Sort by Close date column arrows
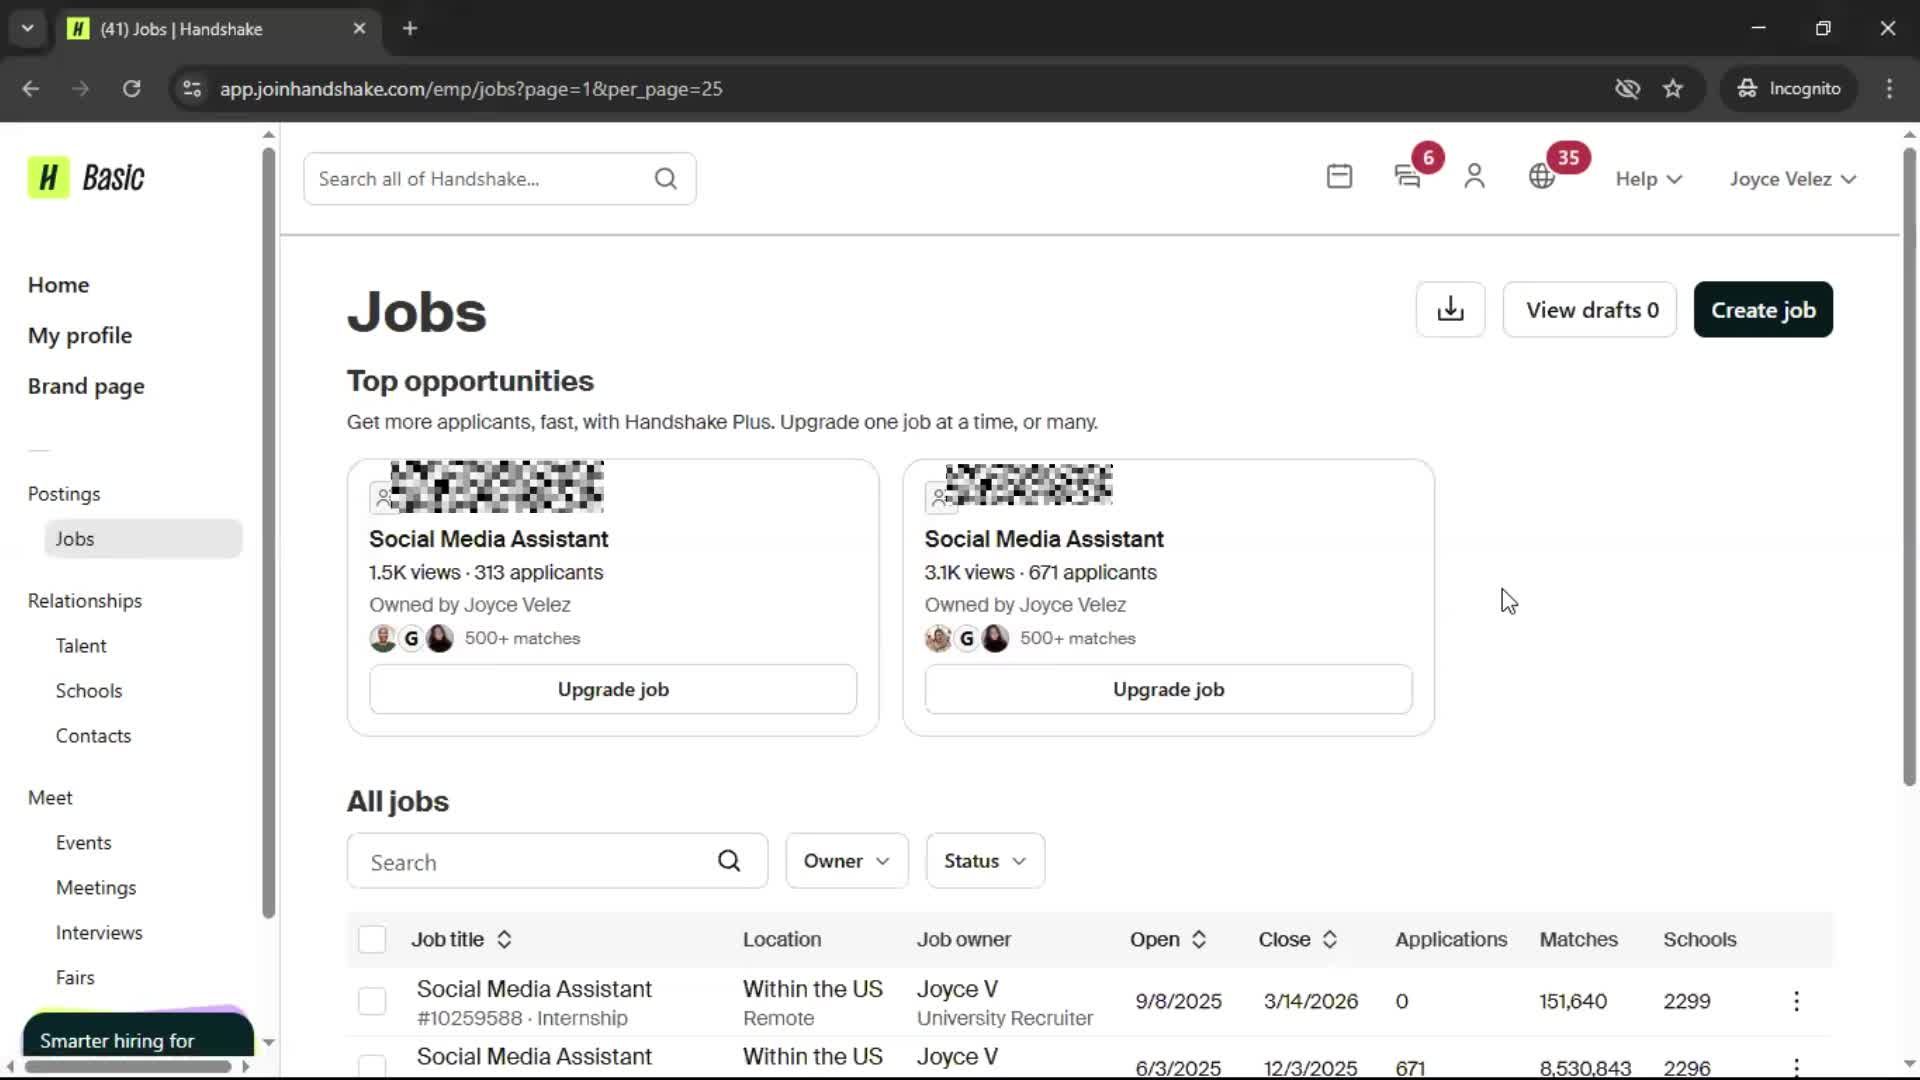The image size is (1920, 1080). 1330,939
